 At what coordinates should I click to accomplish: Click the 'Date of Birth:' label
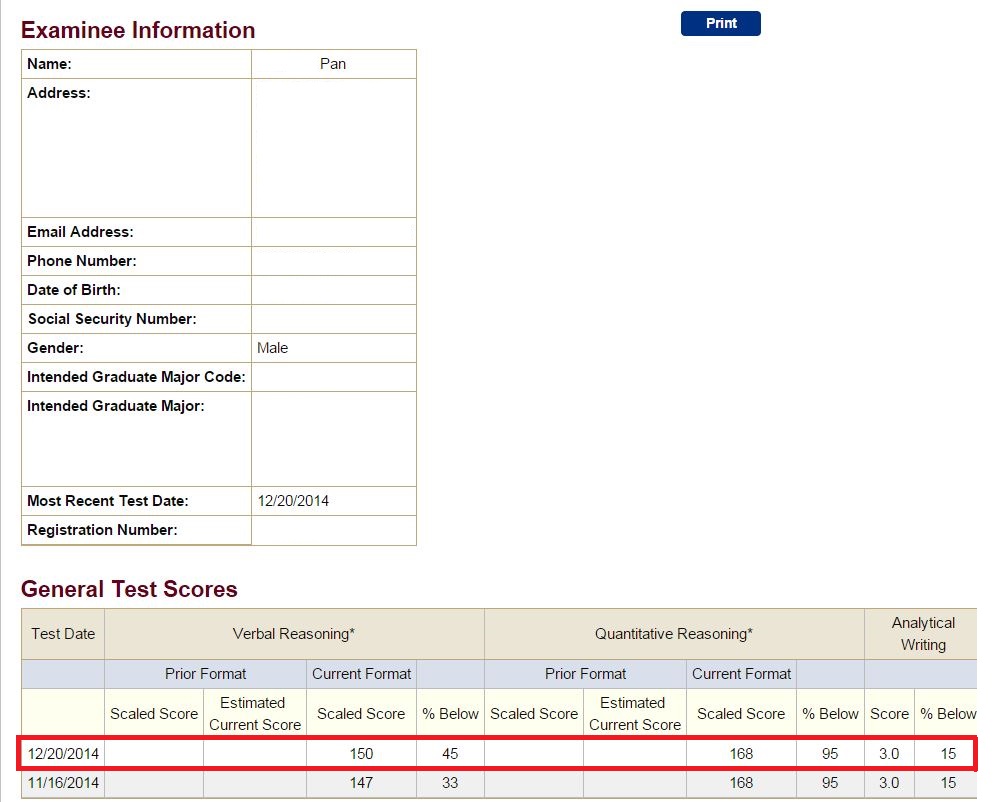[74, 290]
